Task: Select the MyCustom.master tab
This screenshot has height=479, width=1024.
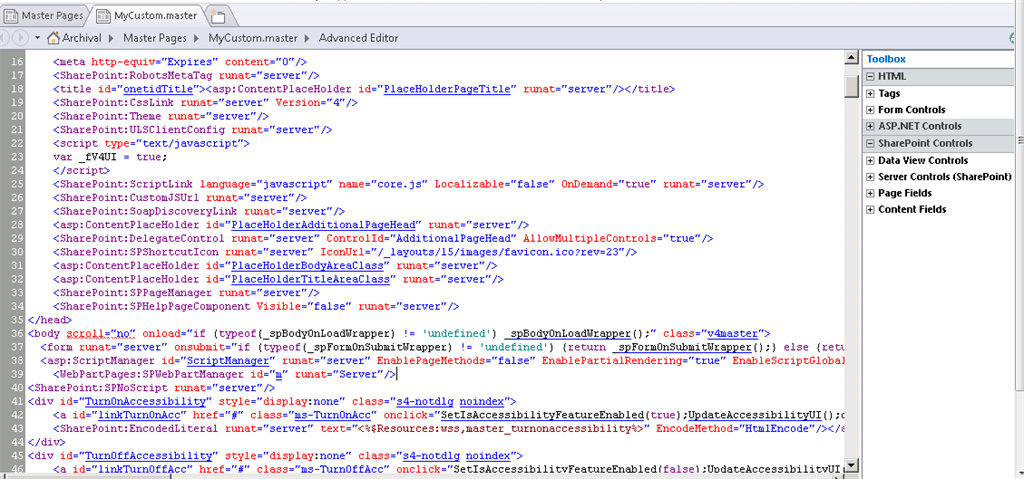Action: 148,14
